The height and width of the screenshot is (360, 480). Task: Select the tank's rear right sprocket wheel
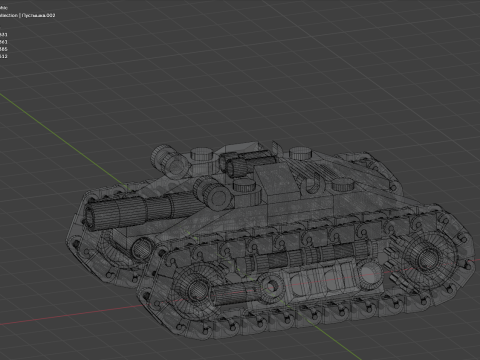pyautogui.click(x=427, y=258)
